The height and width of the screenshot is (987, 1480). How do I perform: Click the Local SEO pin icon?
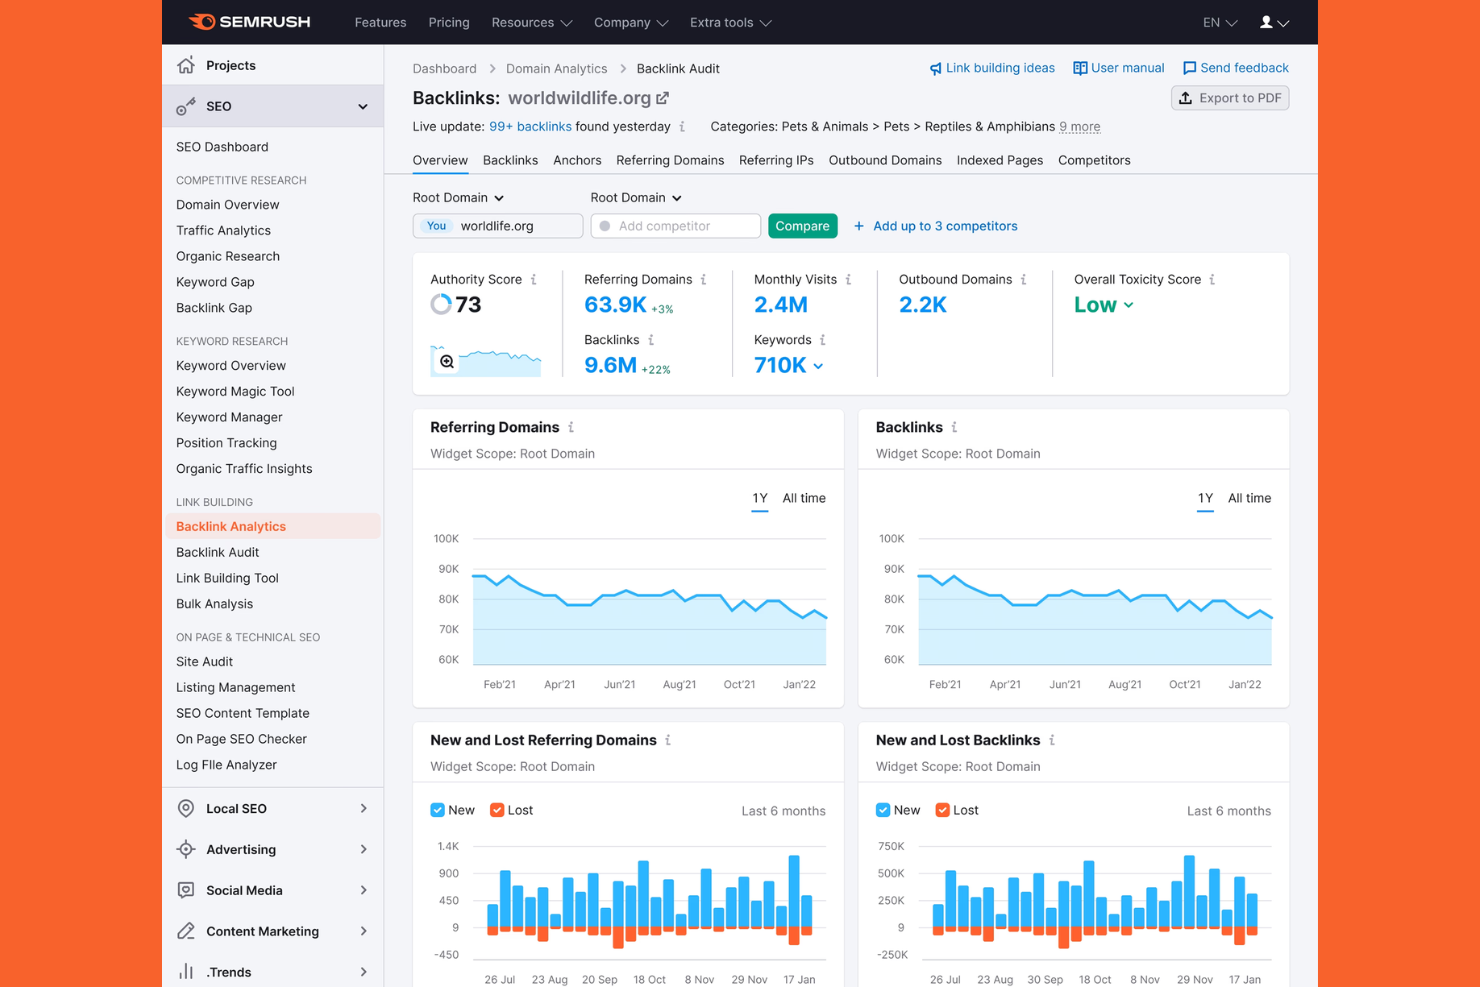pyautogui.click(x=186, y=808)
